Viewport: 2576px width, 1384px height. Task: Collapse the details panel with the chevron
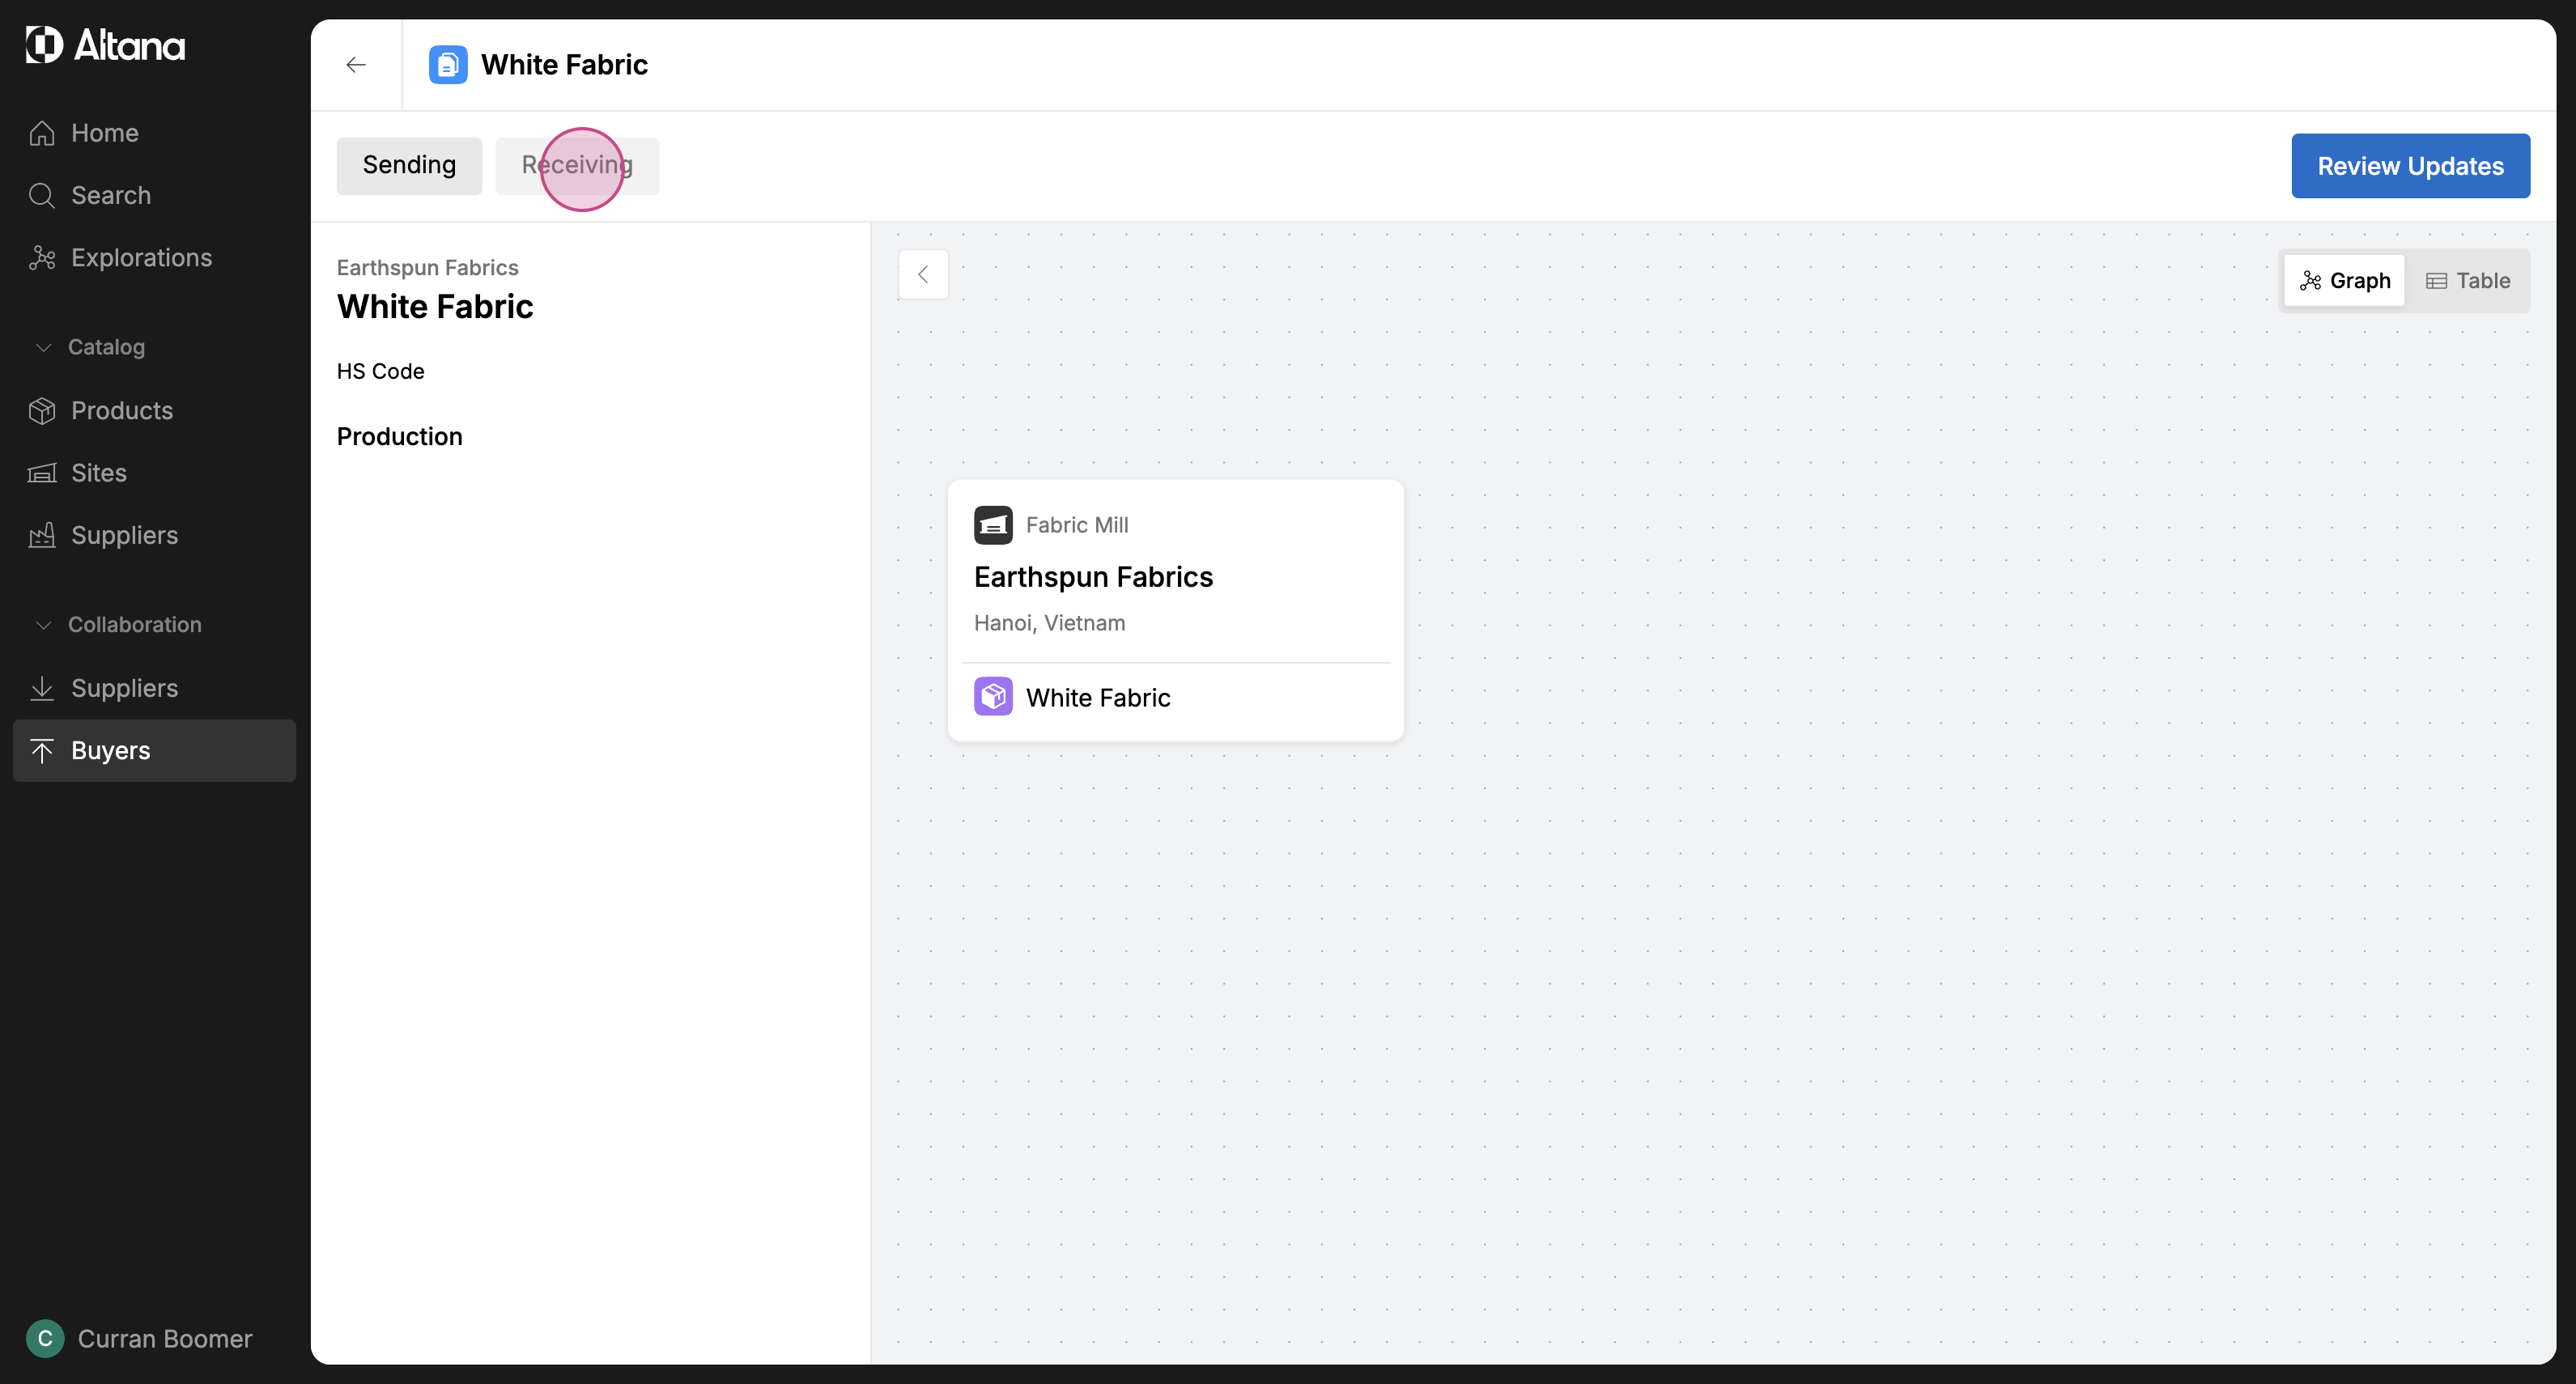coord(923,274)
